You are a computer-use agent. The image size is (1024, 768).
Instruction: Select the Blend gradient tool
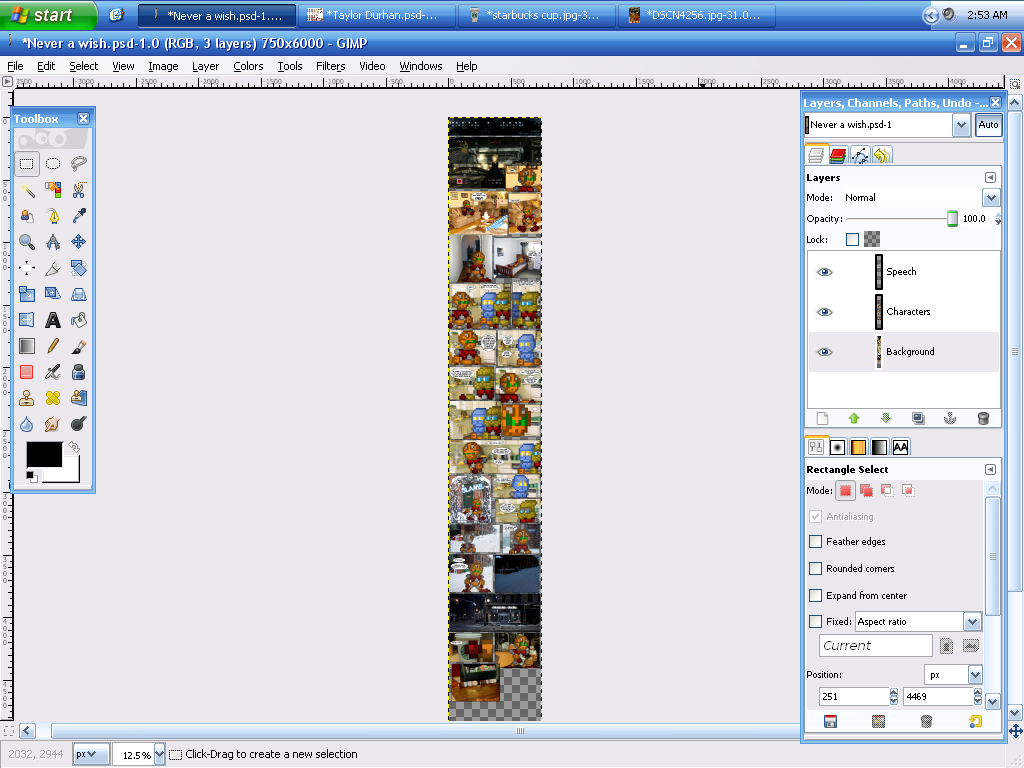tap(27, 346)
